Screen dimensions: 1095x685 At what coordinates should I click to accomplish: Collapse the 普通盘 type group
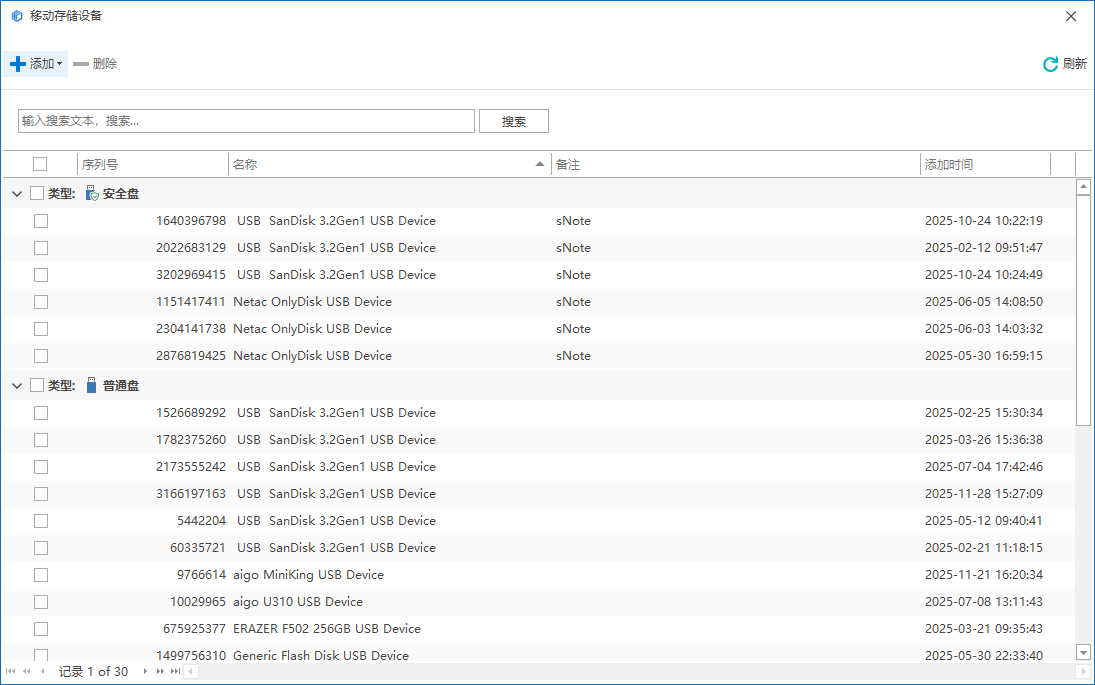17,386
